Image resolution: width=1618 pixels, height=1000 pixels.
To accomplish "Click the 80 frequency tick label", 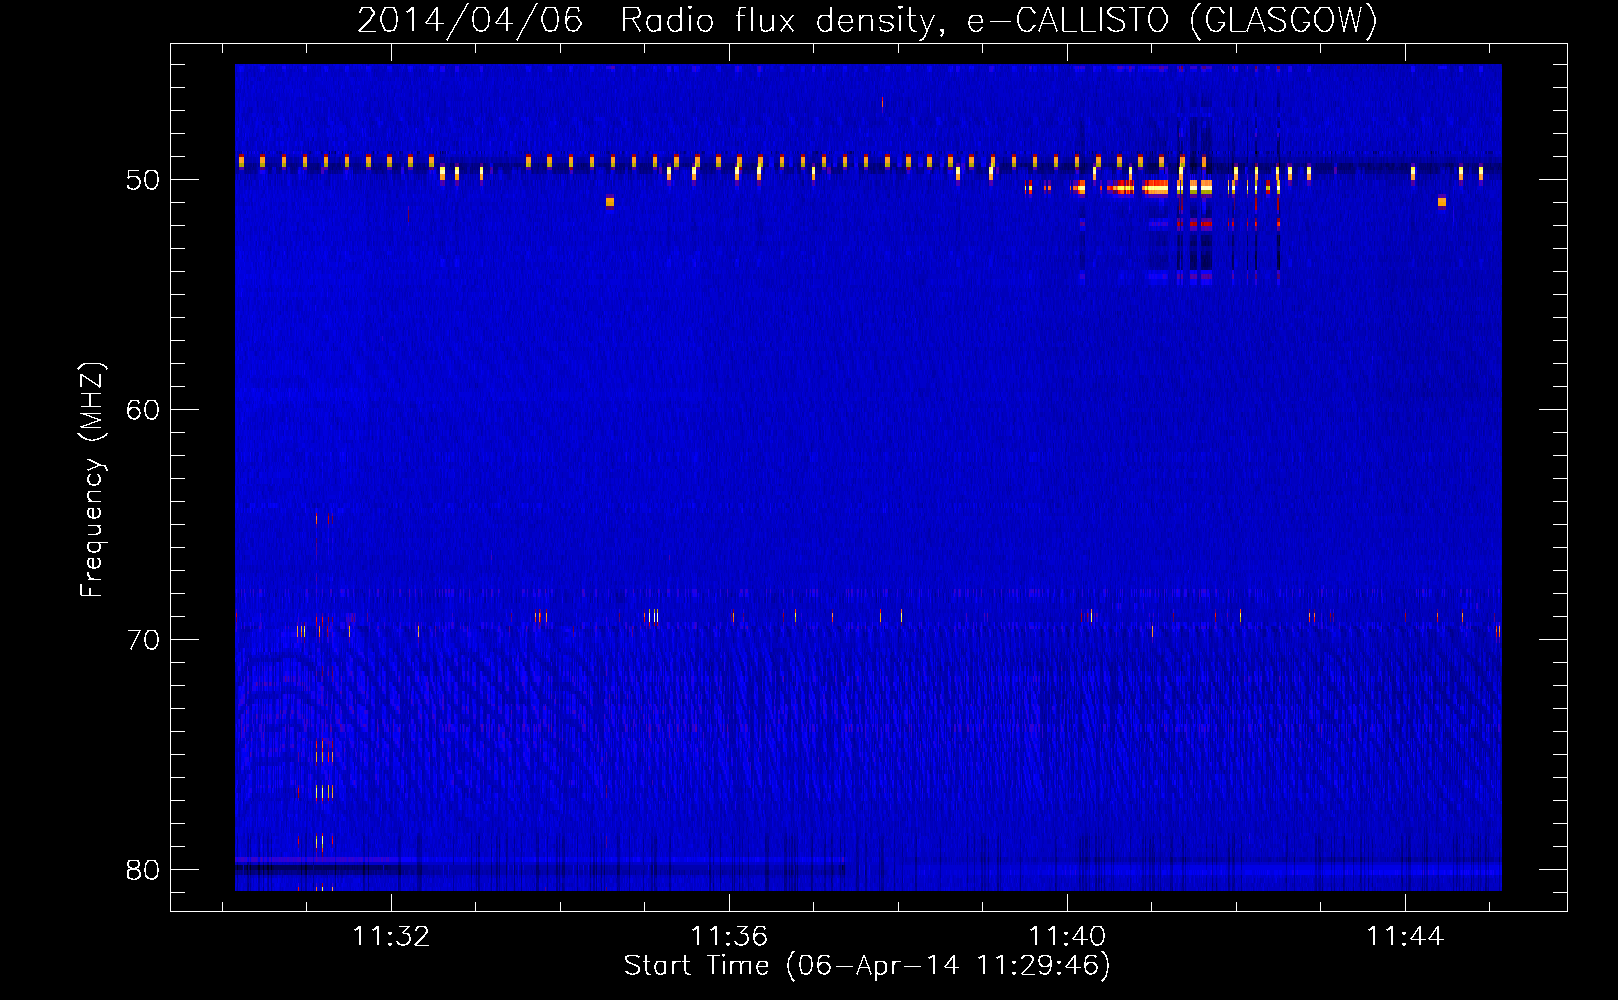I will 143,870.
